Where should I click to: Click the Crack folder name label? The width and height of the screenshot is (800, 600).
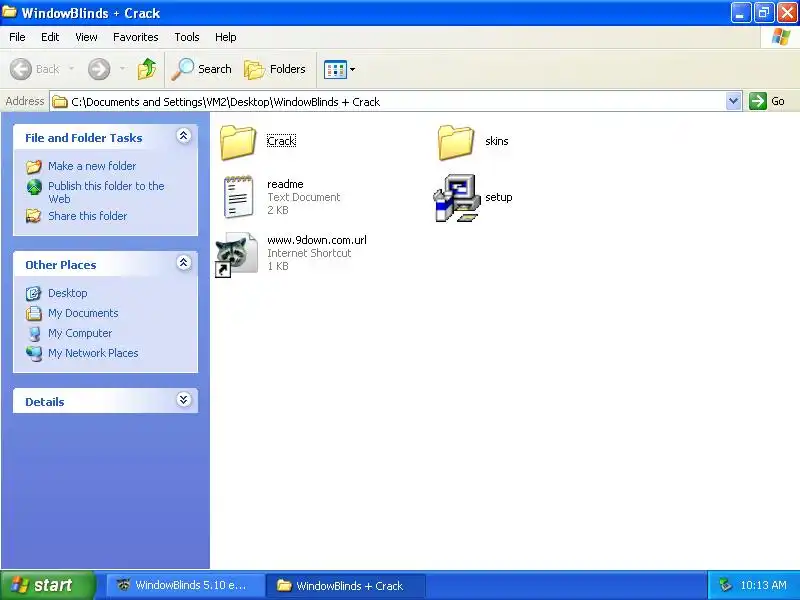coord(281,141)
